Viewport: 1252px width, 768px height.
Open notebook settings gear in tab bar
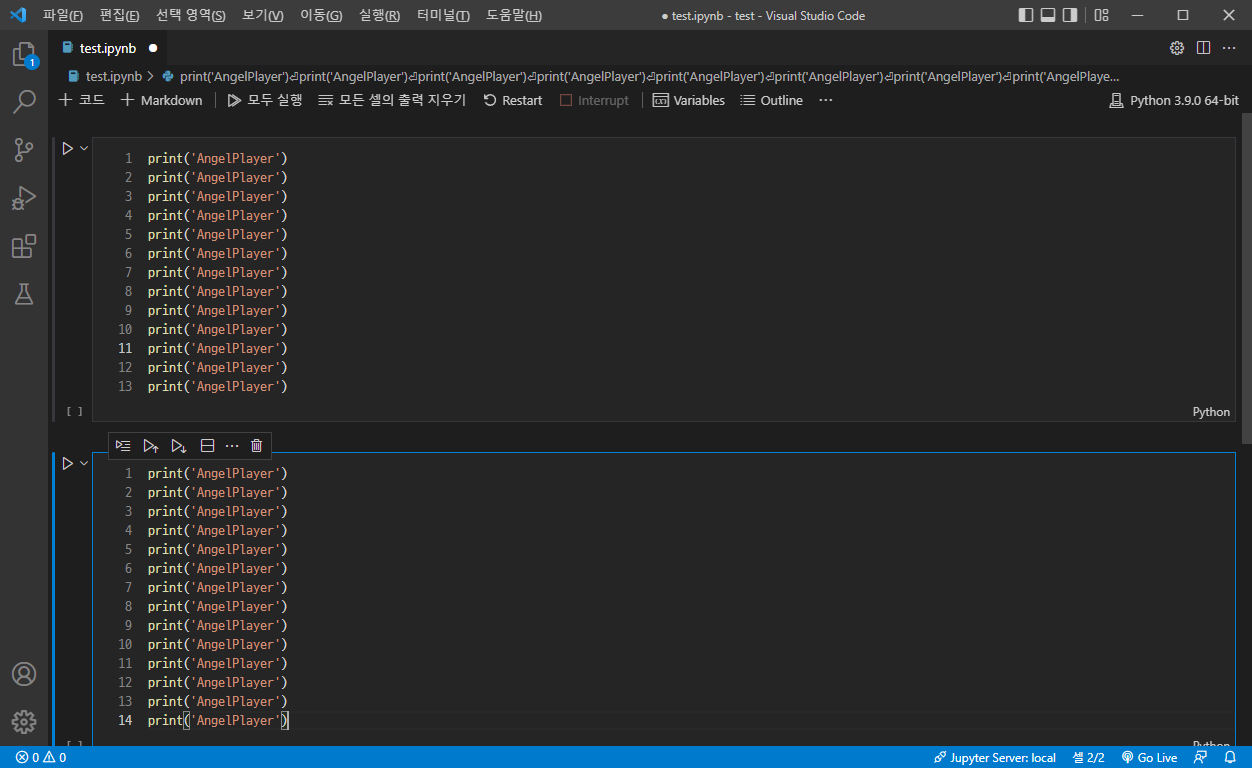pos(1177,48)
